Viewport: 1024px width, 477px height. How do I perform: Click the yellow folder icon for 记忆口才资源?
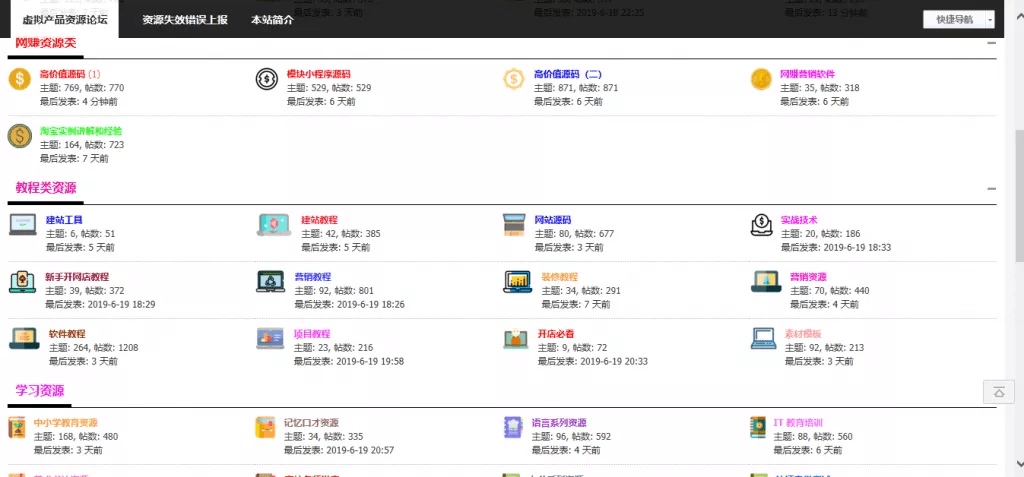click(x=263, y=427)
